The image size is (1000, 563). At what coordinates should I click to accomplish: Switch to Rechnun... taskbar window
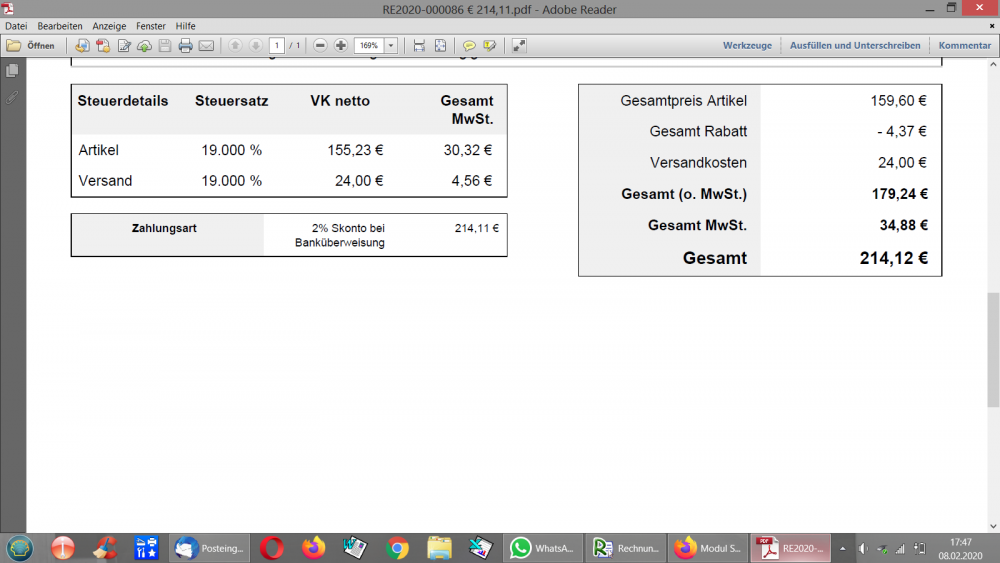626,548
